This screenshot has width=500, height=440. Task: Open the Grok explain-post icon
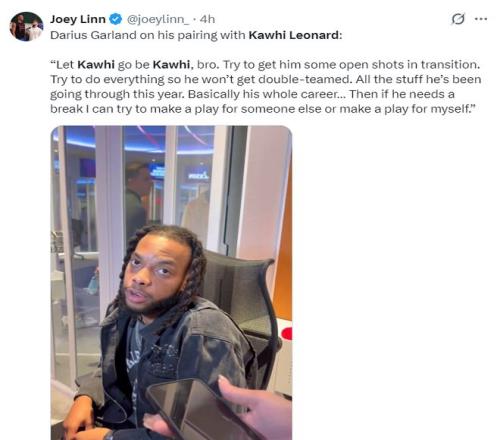[x=458, y=19]
